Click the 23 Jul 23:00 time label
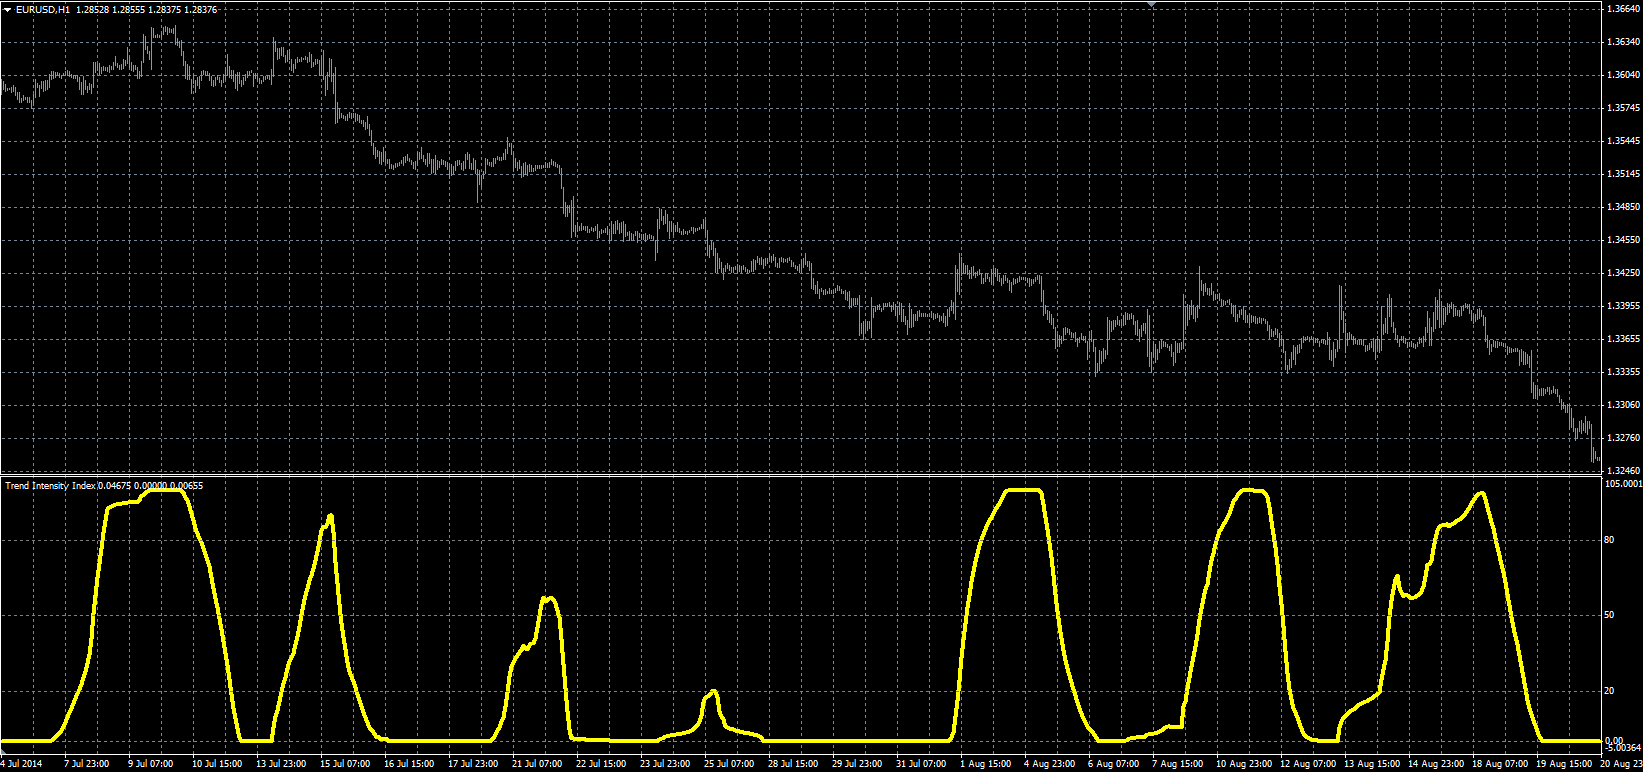The width and height of the screenshot is (1643, 772). point(665,764)
